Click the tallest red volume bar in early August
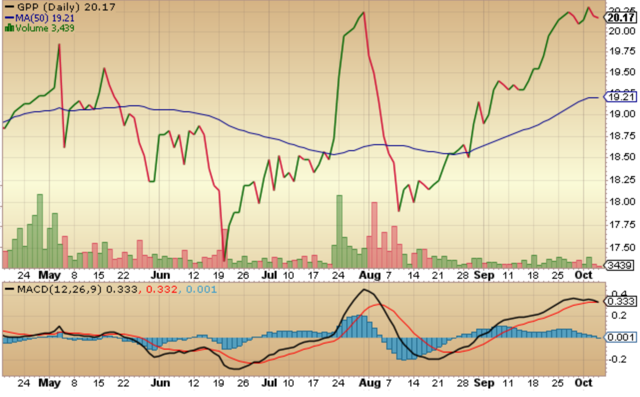The width and height of the screenshot is (640, 397). coord(374,235)
